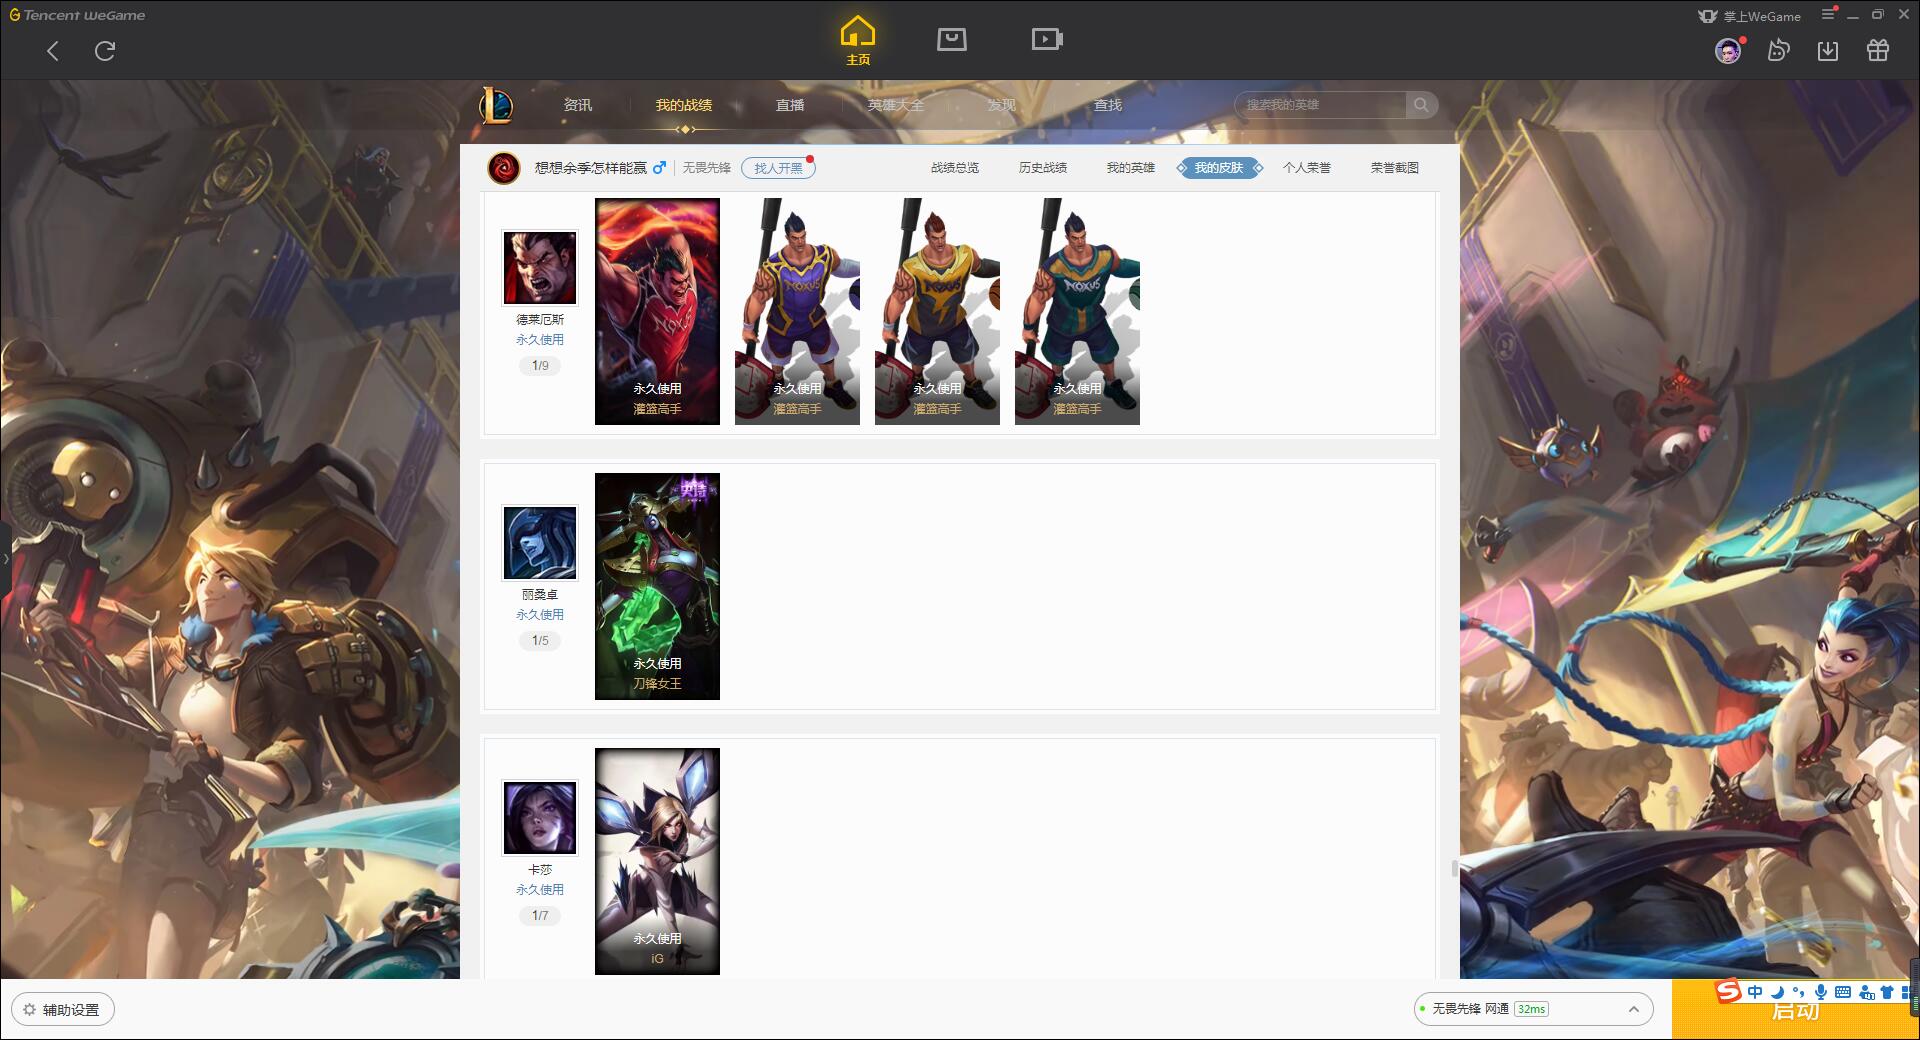The width and height of the screenshot is (1920, 1040).
Task: Open the 主页 home icon
Action: tap(858, 40)
